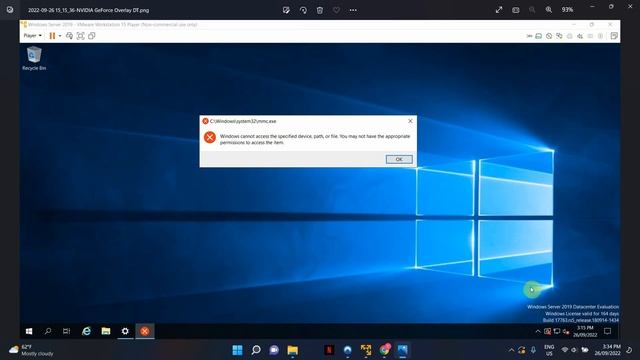Click the Photos app icon at top-left
Screen dimensions: 640x360
pyautogui.click(x=10, y=10)
